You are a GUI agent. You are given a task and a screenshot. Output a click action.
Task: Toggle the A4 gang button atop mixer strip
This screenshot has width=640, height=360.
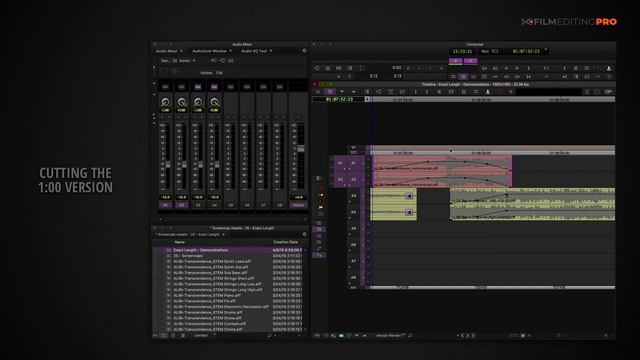[214, 87]
